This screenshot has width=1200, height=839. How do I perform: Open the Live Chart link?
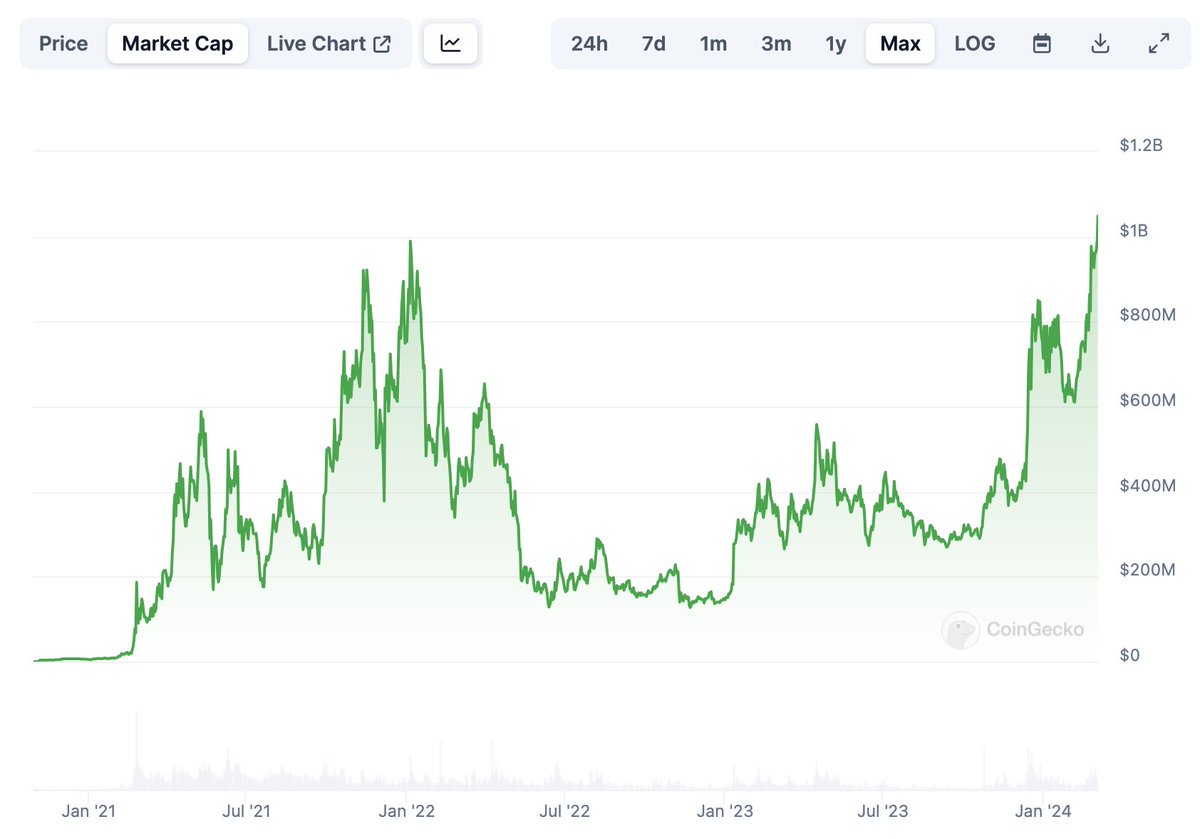click(x=329, y=44)
